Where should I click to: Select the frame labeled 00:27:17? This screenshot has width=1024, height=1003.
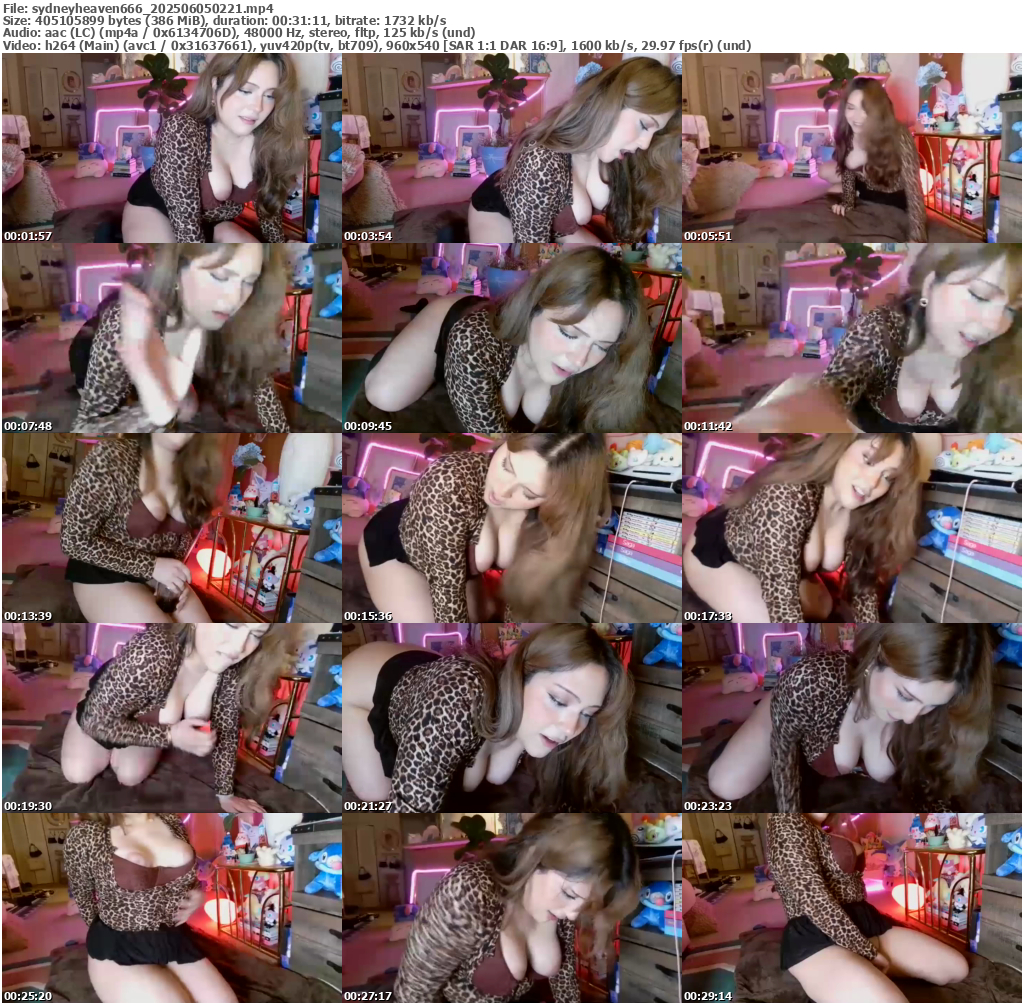click(511, 908)
